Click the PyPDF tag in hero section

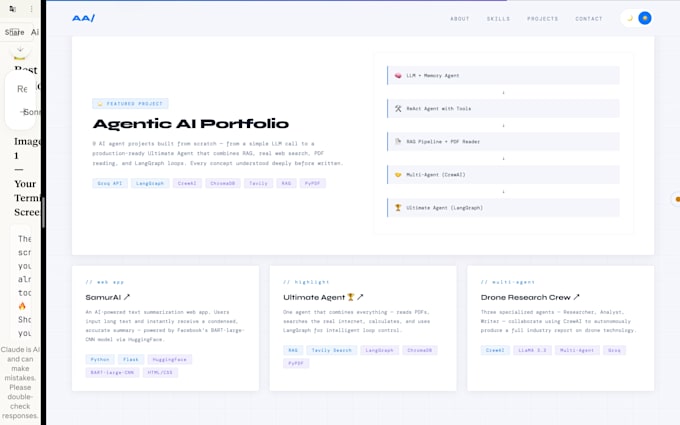pos(312,183)
